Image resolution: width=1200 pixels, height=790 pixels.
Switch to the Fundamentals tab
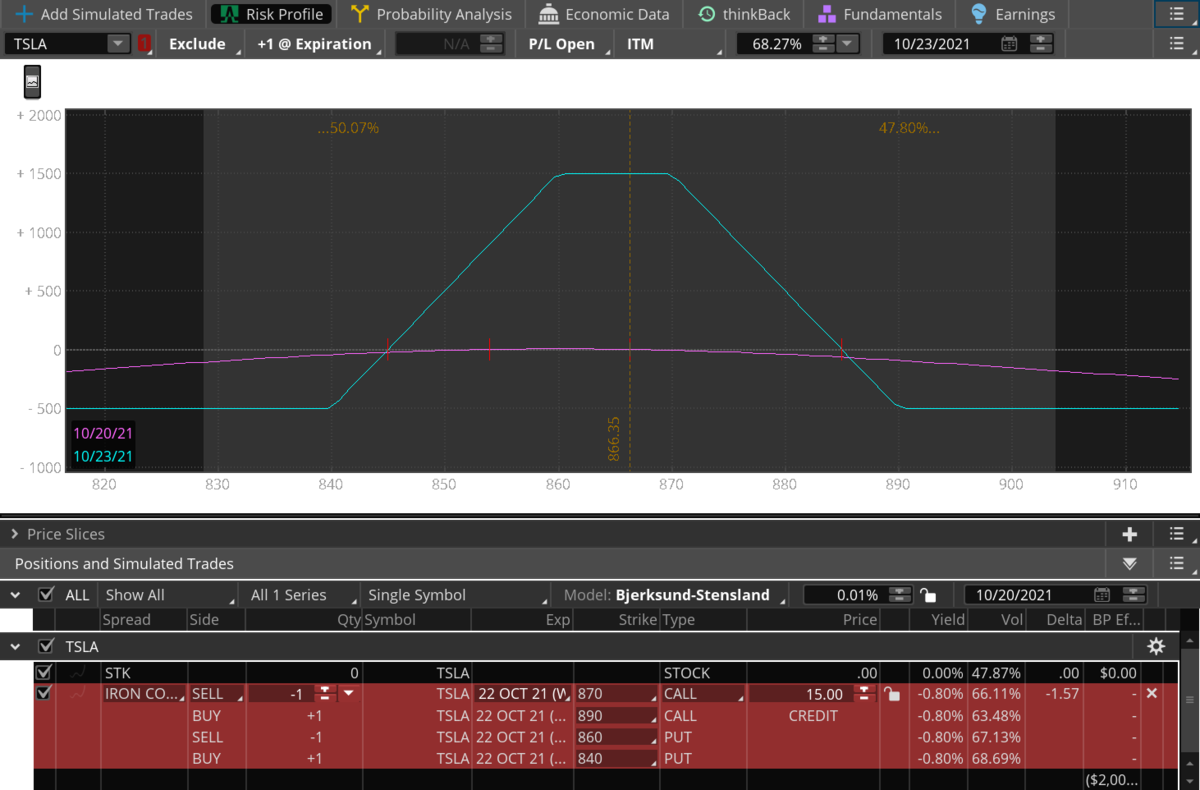click(x=880, y=15)
